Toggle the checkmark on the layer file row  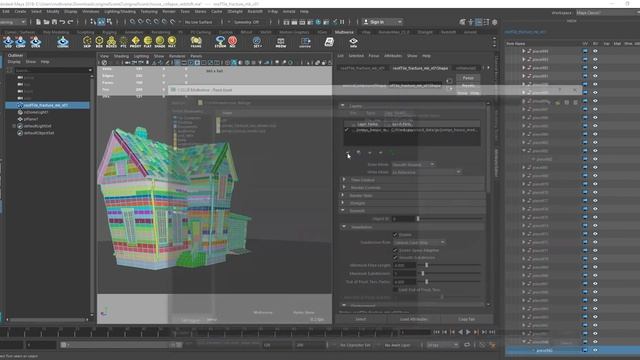point(347,130)
